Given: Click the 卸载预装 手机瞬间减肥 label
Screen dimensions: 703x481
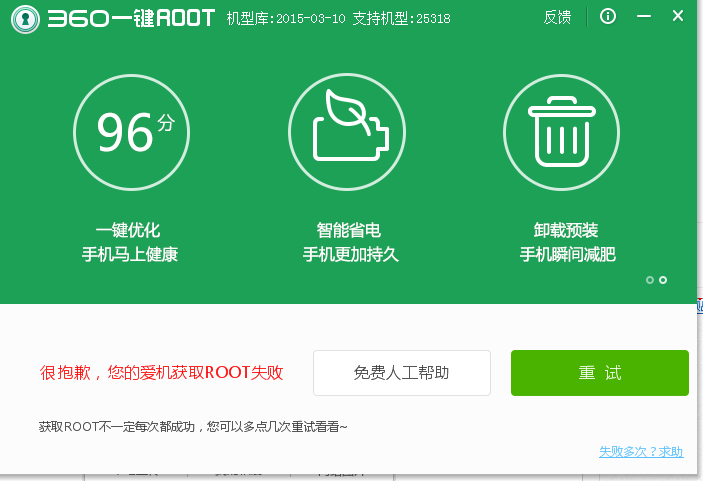Looking at the screenshot, I should click(x=567, y=242).
